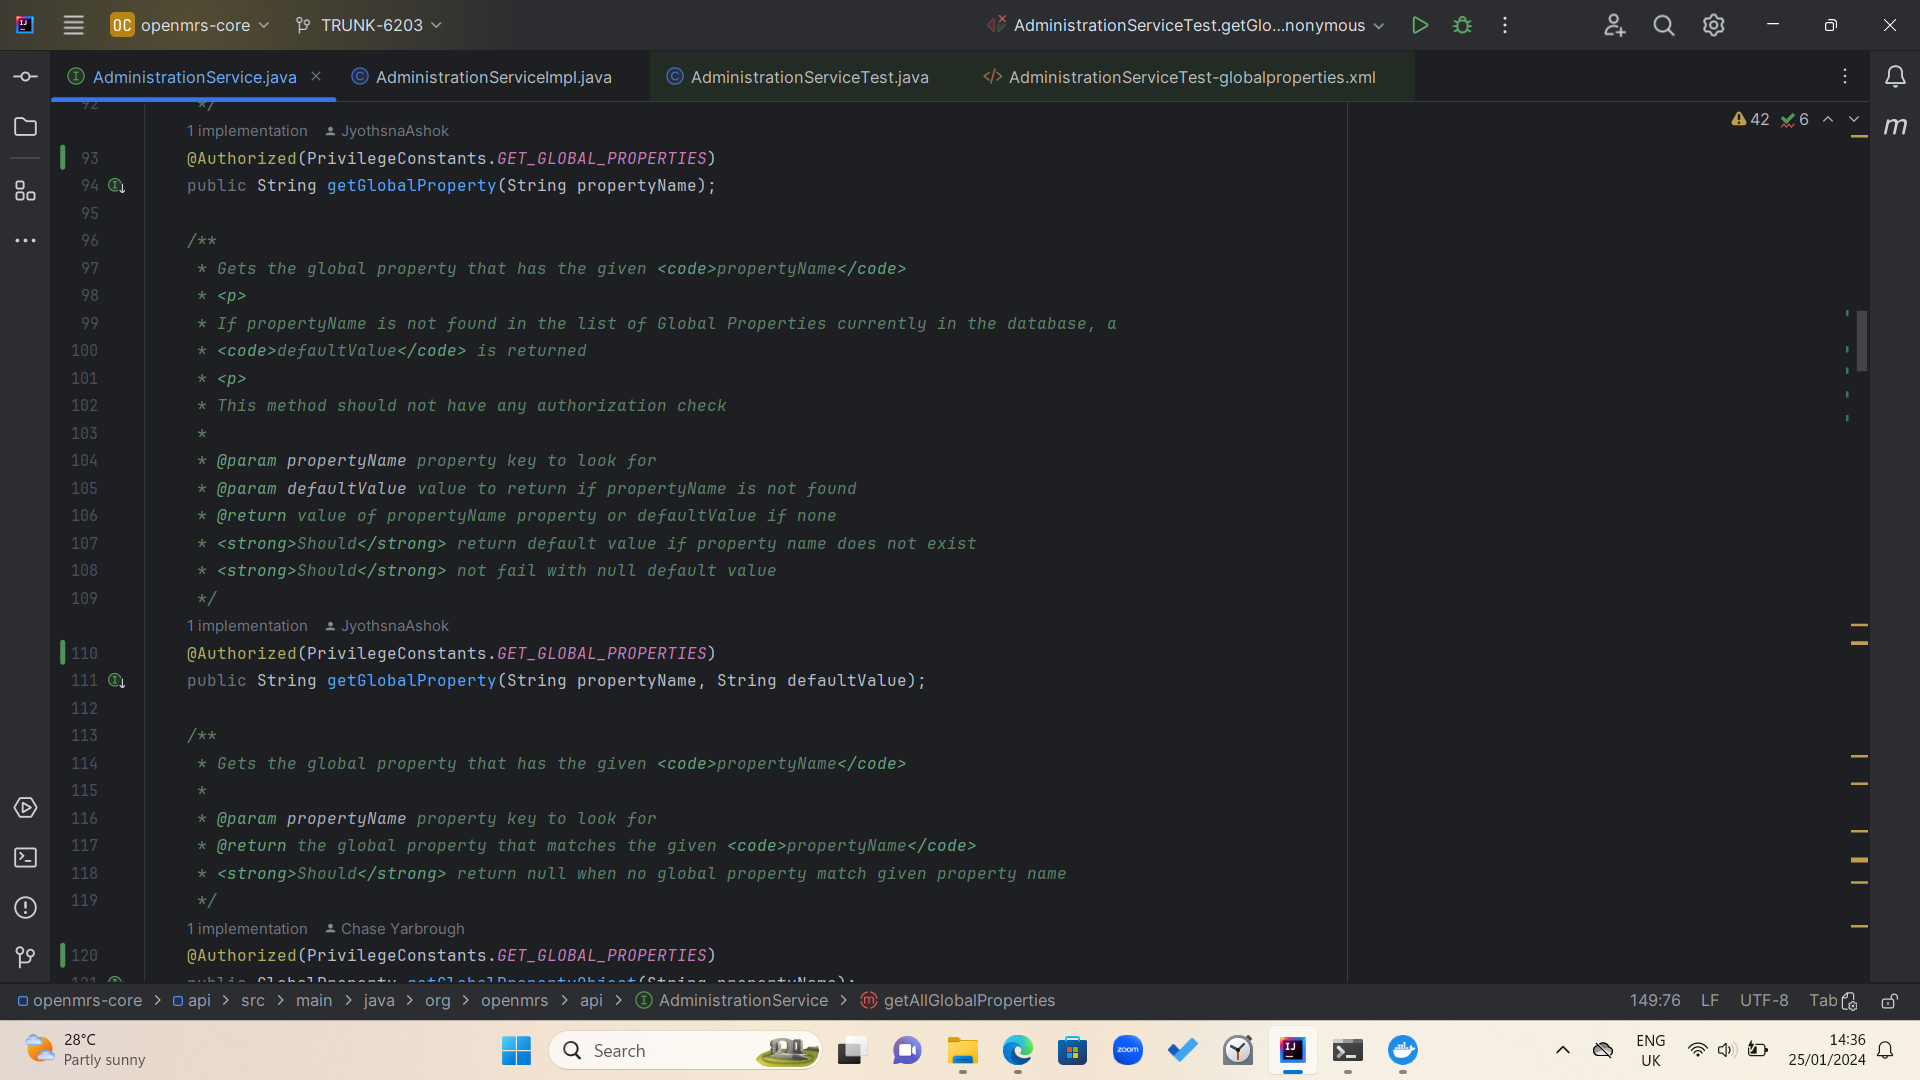
Task: Start debugging with the bug icon
Action: point(1462,25)
